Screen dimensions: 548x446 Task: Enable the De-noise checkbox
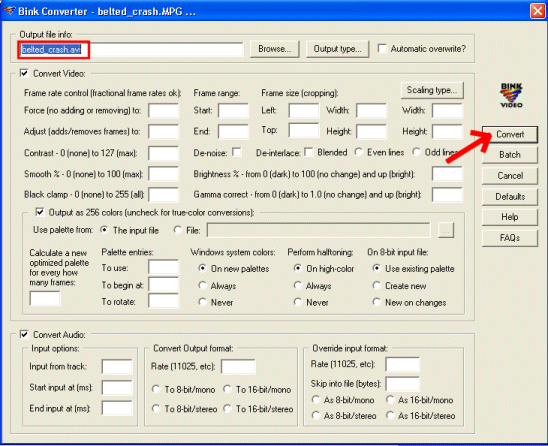pos(237,152)
